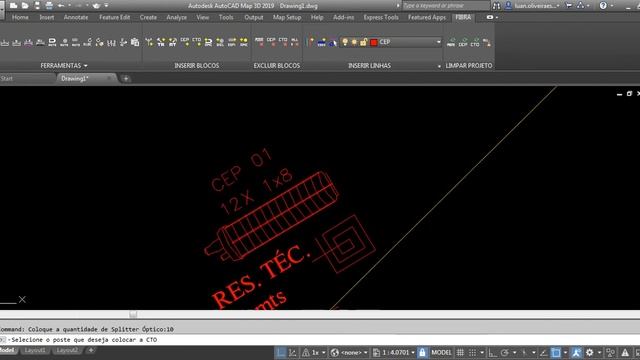This screenshot has width=640, height=360.
Task: Click the help question mark icon
Action: 603,6
